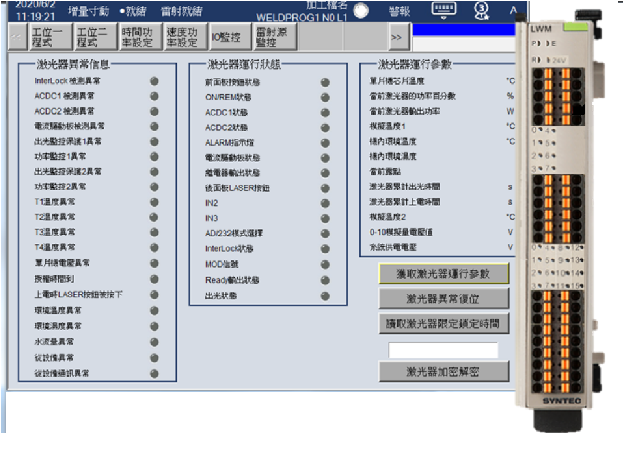Click the Ready output status indicator light
636x462 pixels.
(325, 280)
